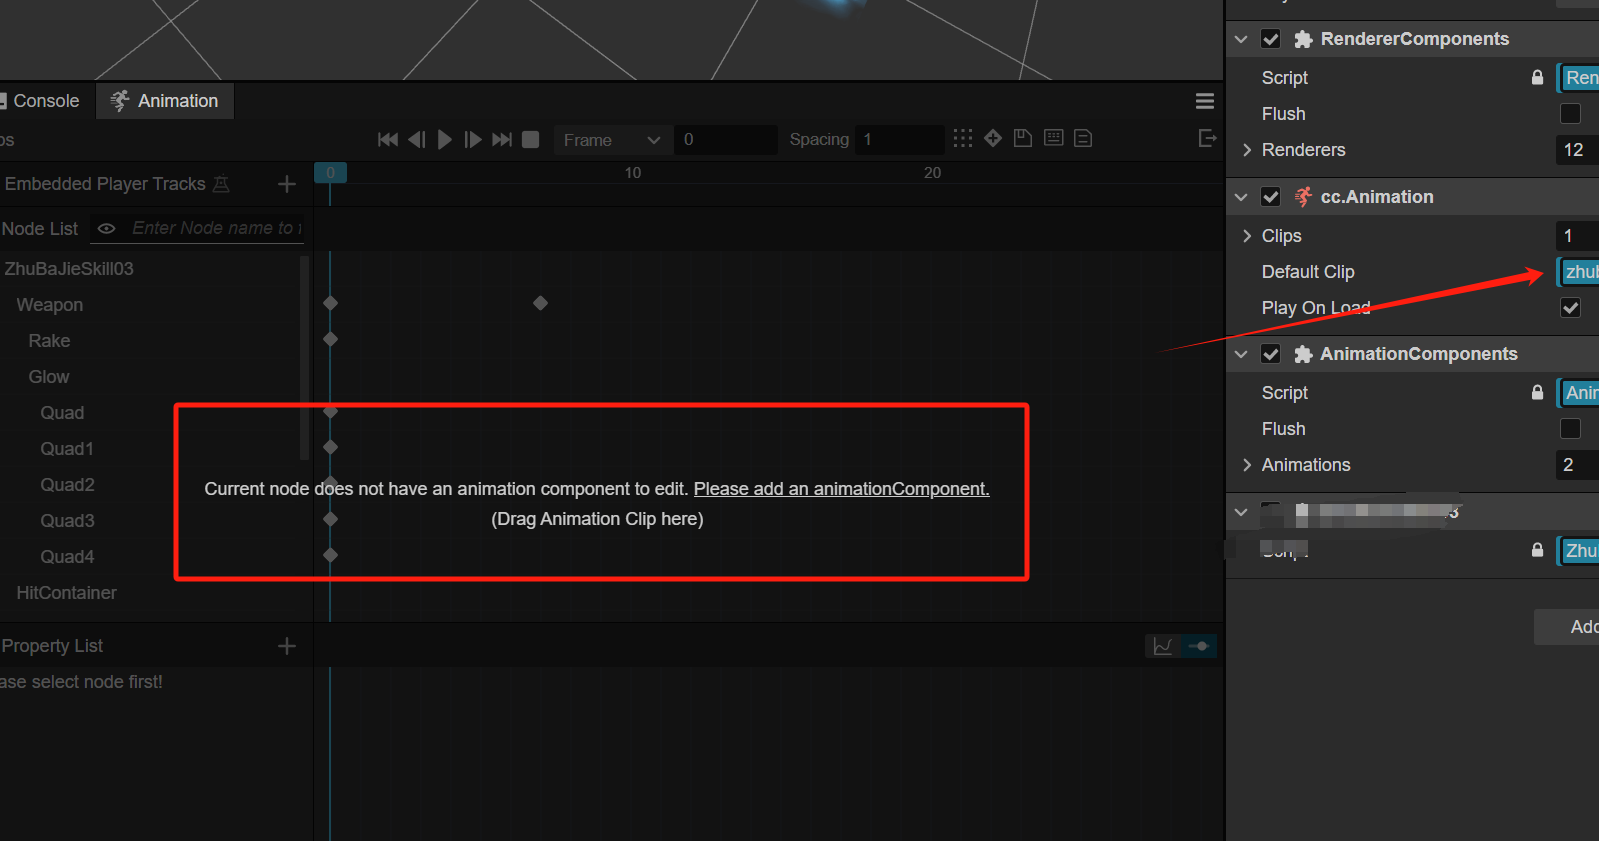Expand the Animations array
Image resolution: width=1599 pixels, height=841 pixels.
1247,465
